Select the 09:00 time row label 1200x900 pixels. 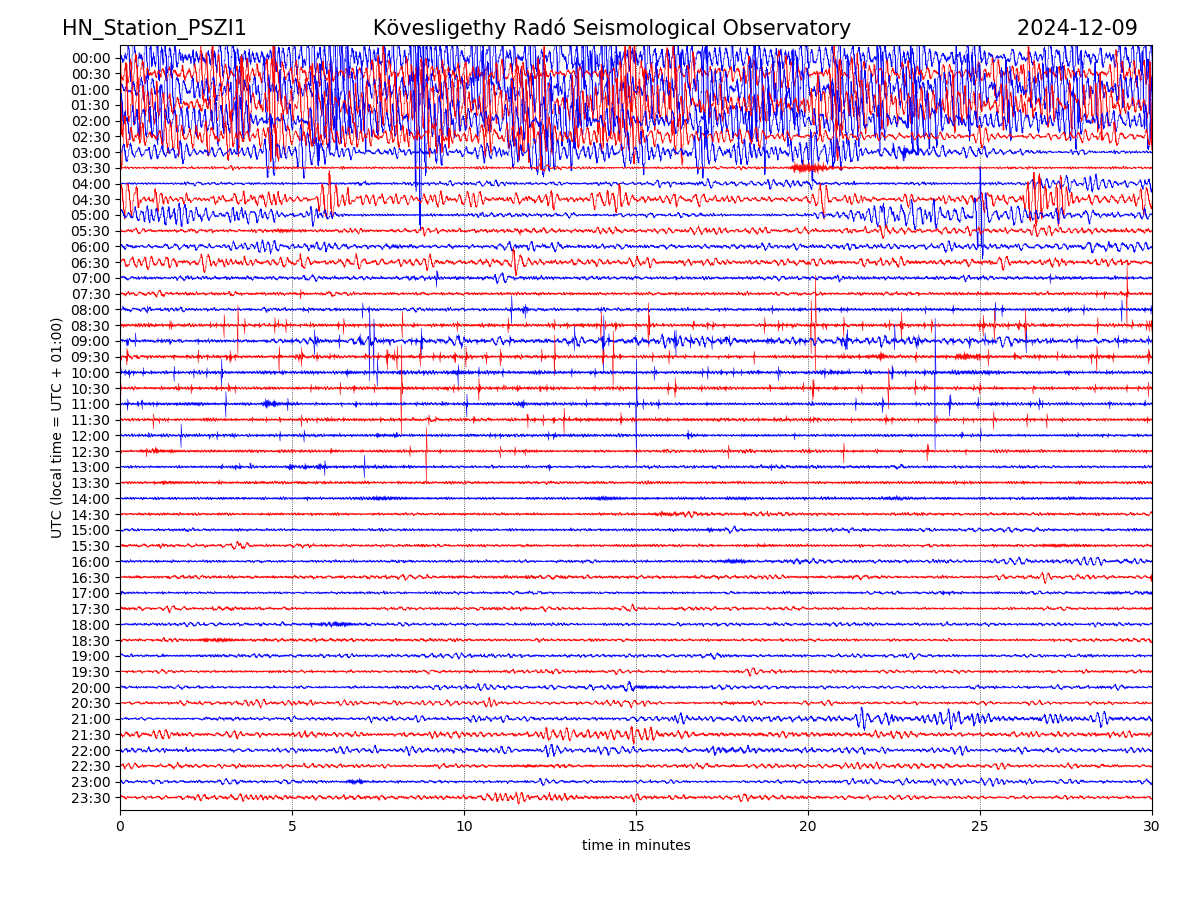(91, 341)
